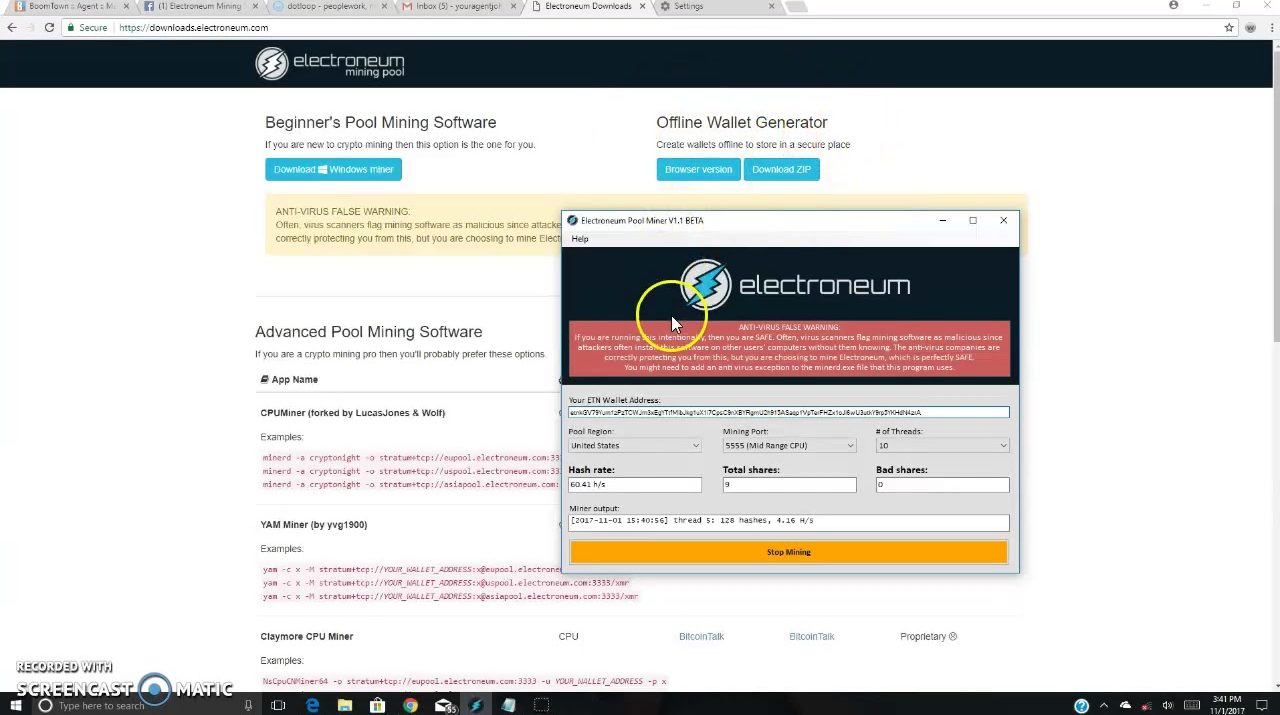Show hidden system tray icons
This screenshot has height=715, width=1280.
pos(1105,706)
